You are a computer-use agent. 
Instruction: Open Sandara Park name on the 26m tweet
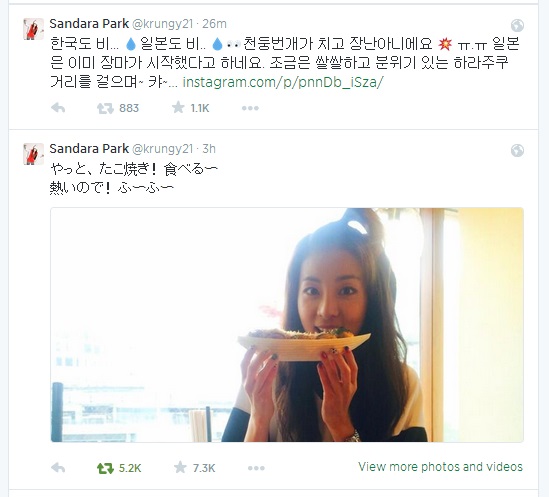pos(89,24)
